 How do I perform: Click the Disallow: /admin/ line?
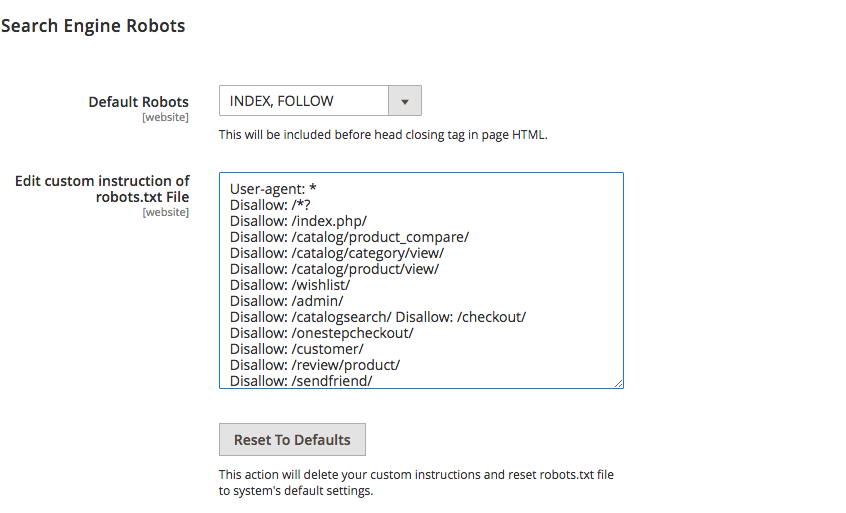click(286, 301)
